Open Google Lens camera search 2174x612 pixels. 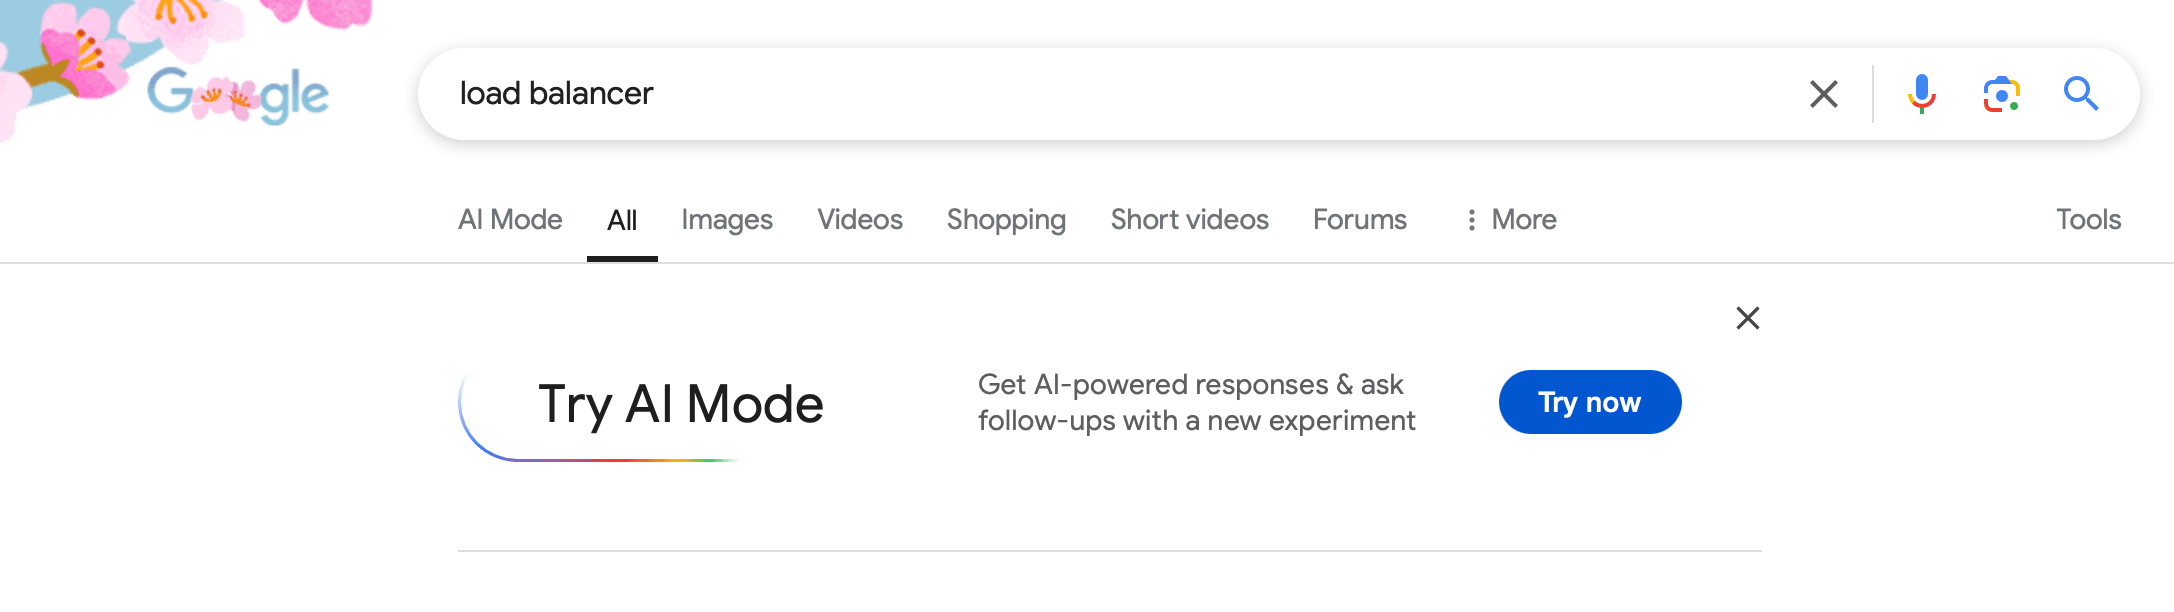[2001, 93]
